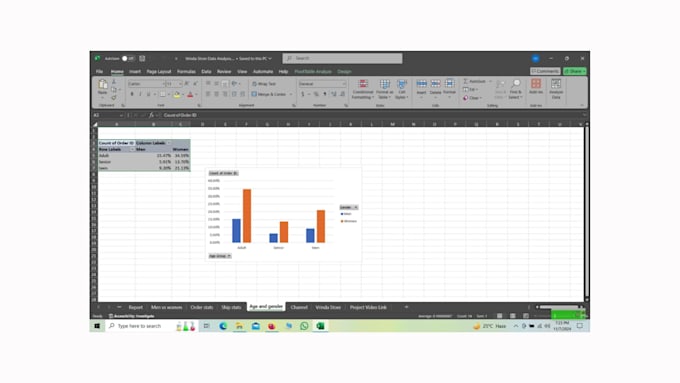The width and height of the screenshot is (680, 383).
Task: Toggle Bold formatting
Action: coord(132,95)
